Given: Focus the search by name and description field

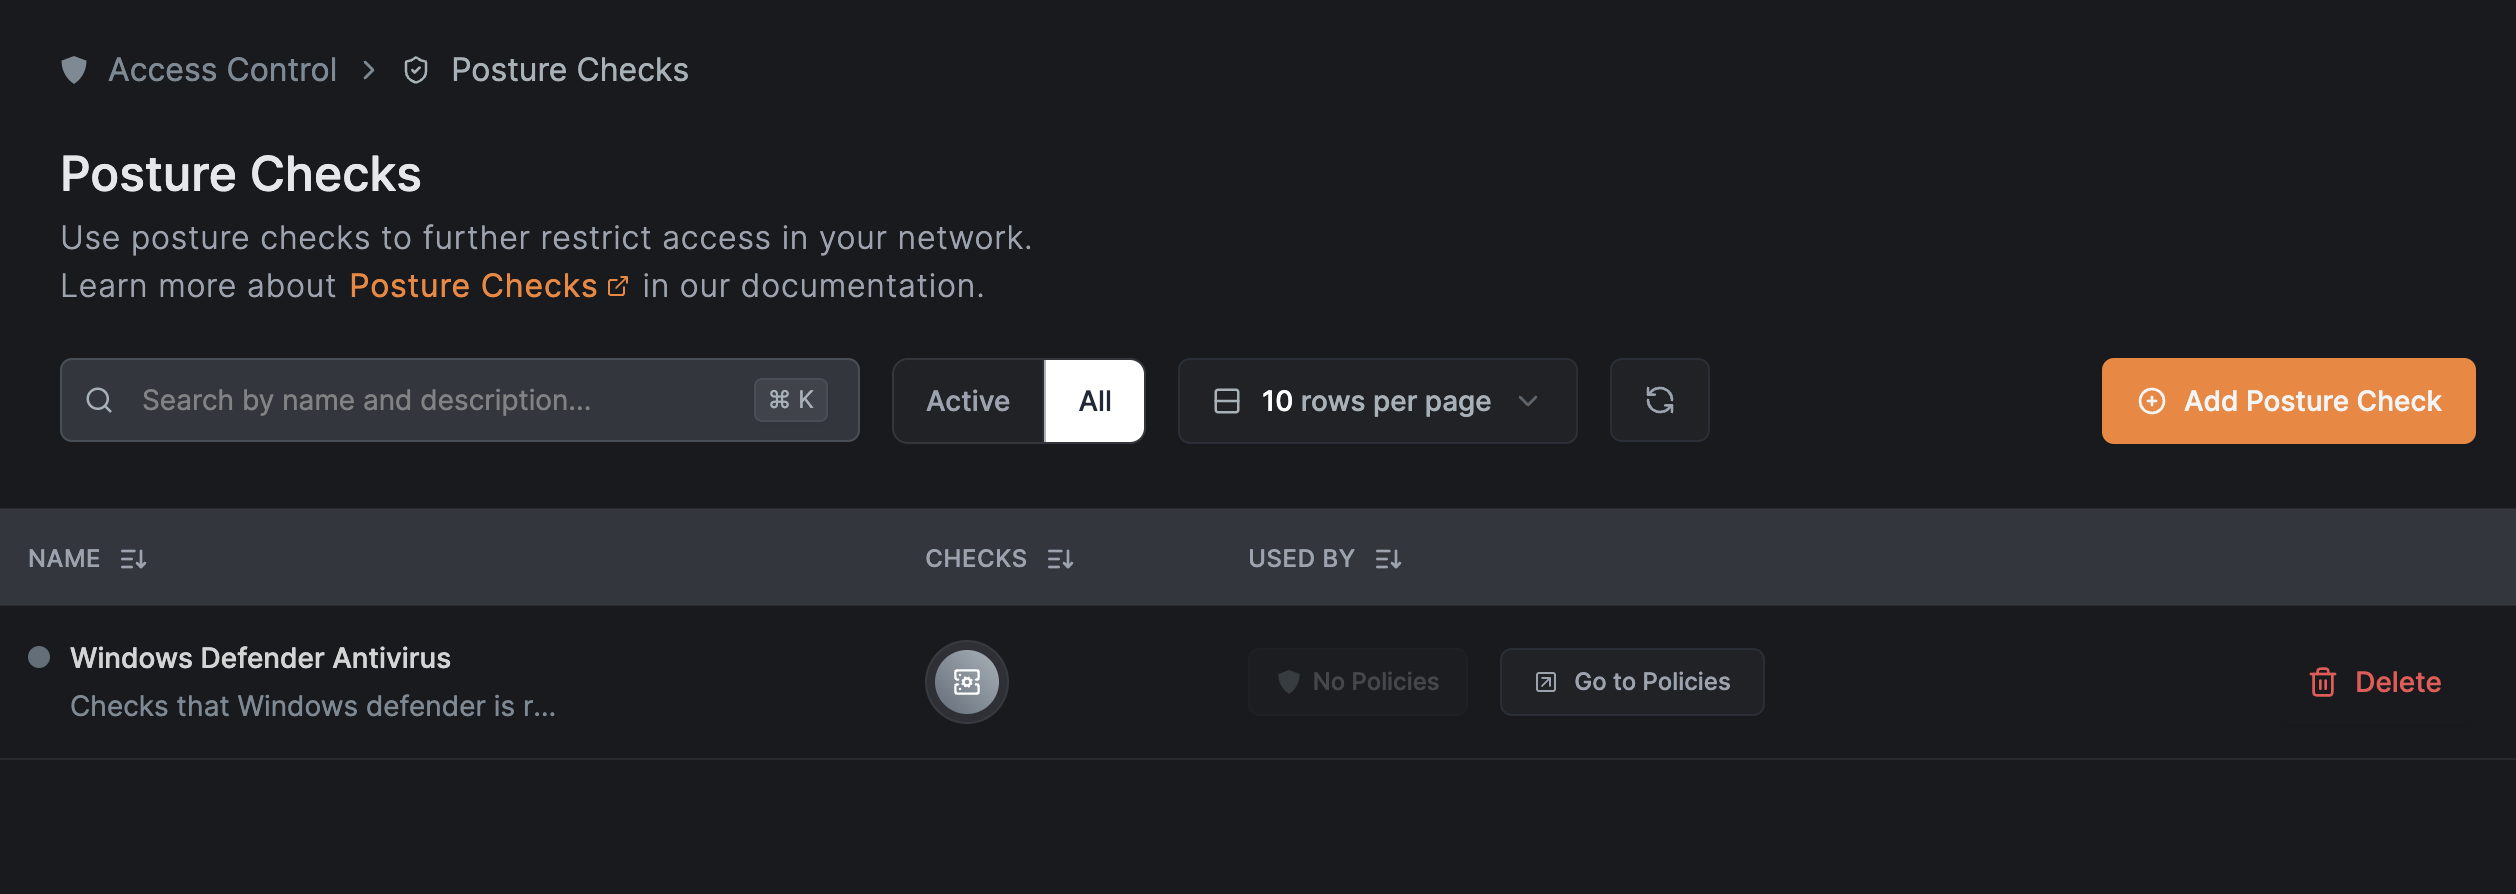Looking at the screenshot, I should click(x=440, y=401).
